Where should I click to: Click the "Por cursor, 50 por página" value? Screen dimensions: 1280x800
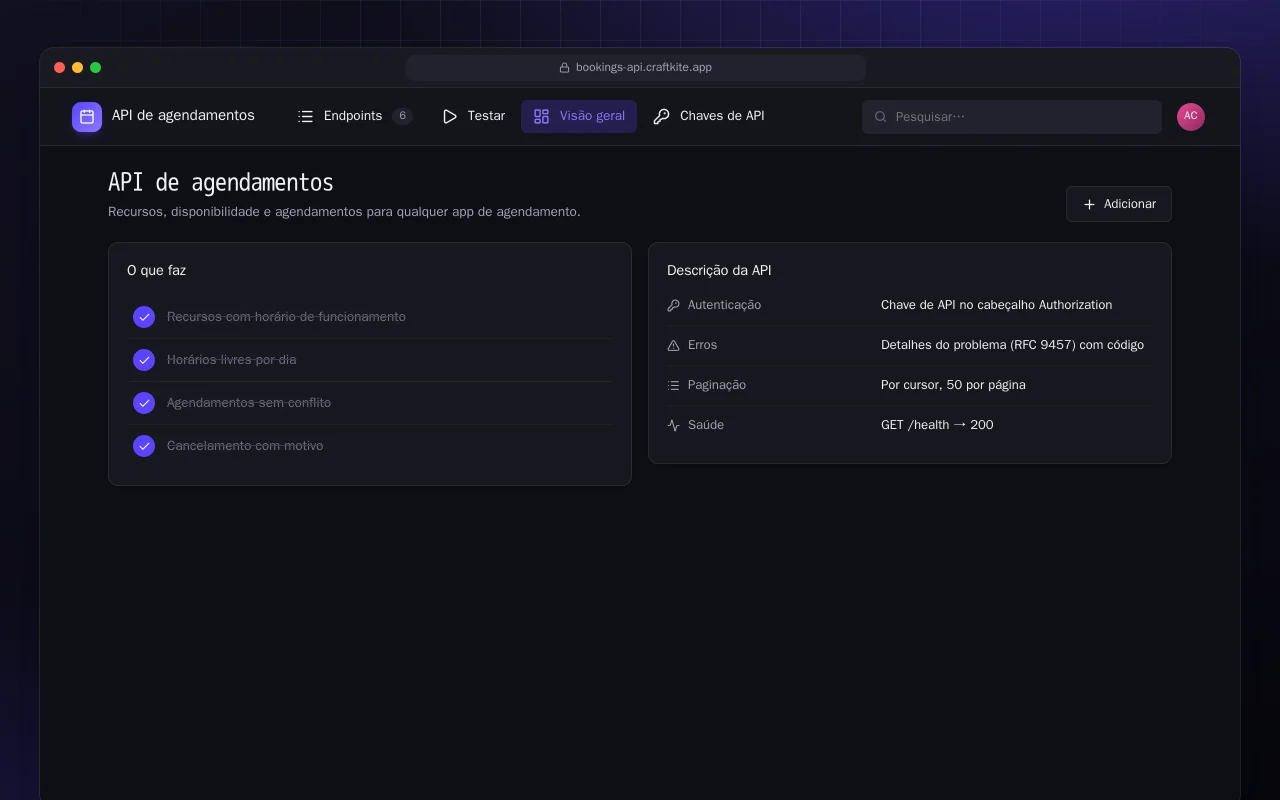click(x=953, y=385)
